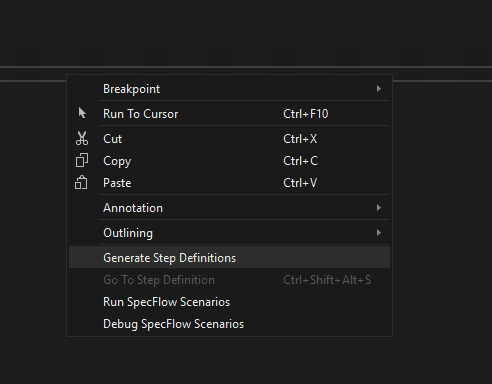Click the Ctrl+V shortcut text
The height and width of the screenshot is (384, 492).
[x=300, y=183]
